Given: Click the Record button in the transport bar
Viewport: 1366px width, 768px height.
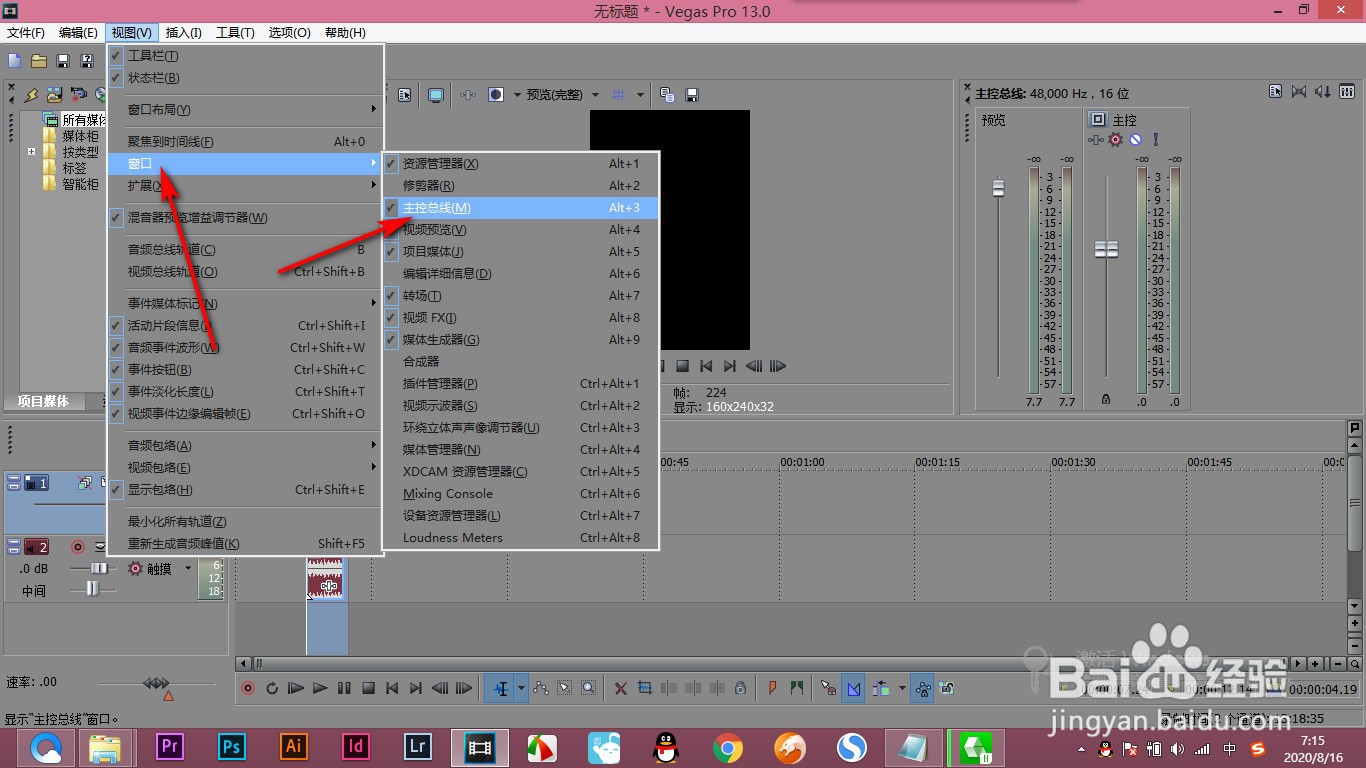Looking at the screenshot, I should (x=247, y=688).
